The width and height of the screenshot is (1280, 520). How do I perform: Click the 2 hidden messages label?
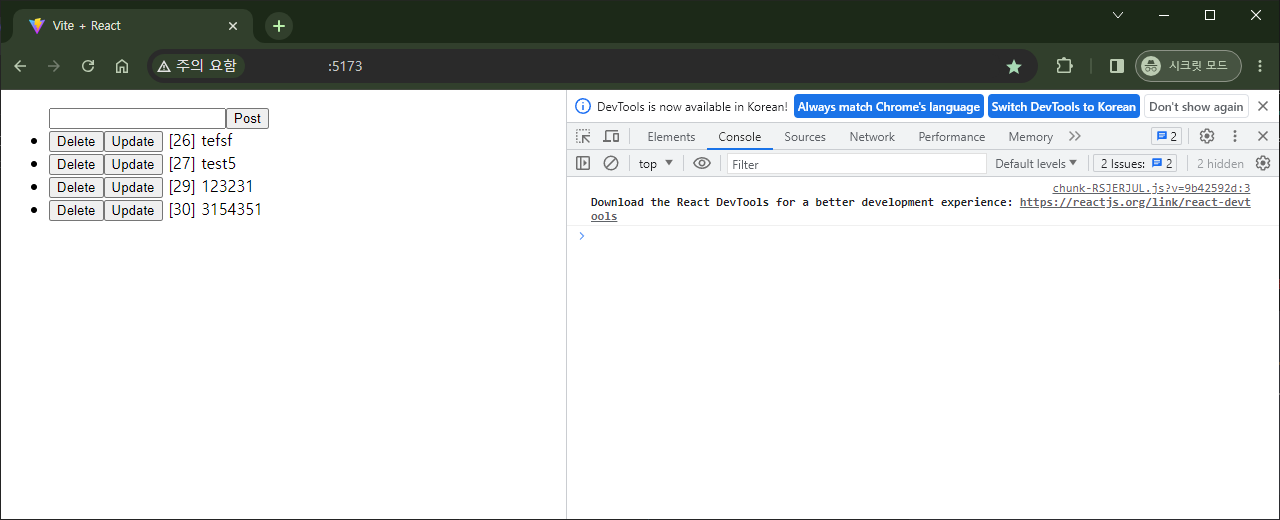(x=1220, y=163)
